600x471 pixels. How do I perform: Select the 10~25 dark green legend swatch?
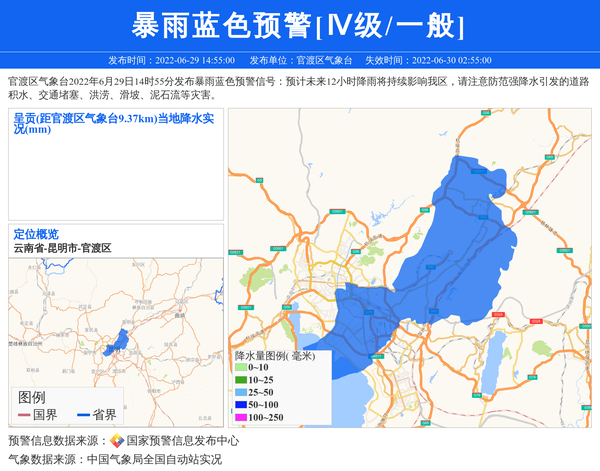tap(240, 381)
